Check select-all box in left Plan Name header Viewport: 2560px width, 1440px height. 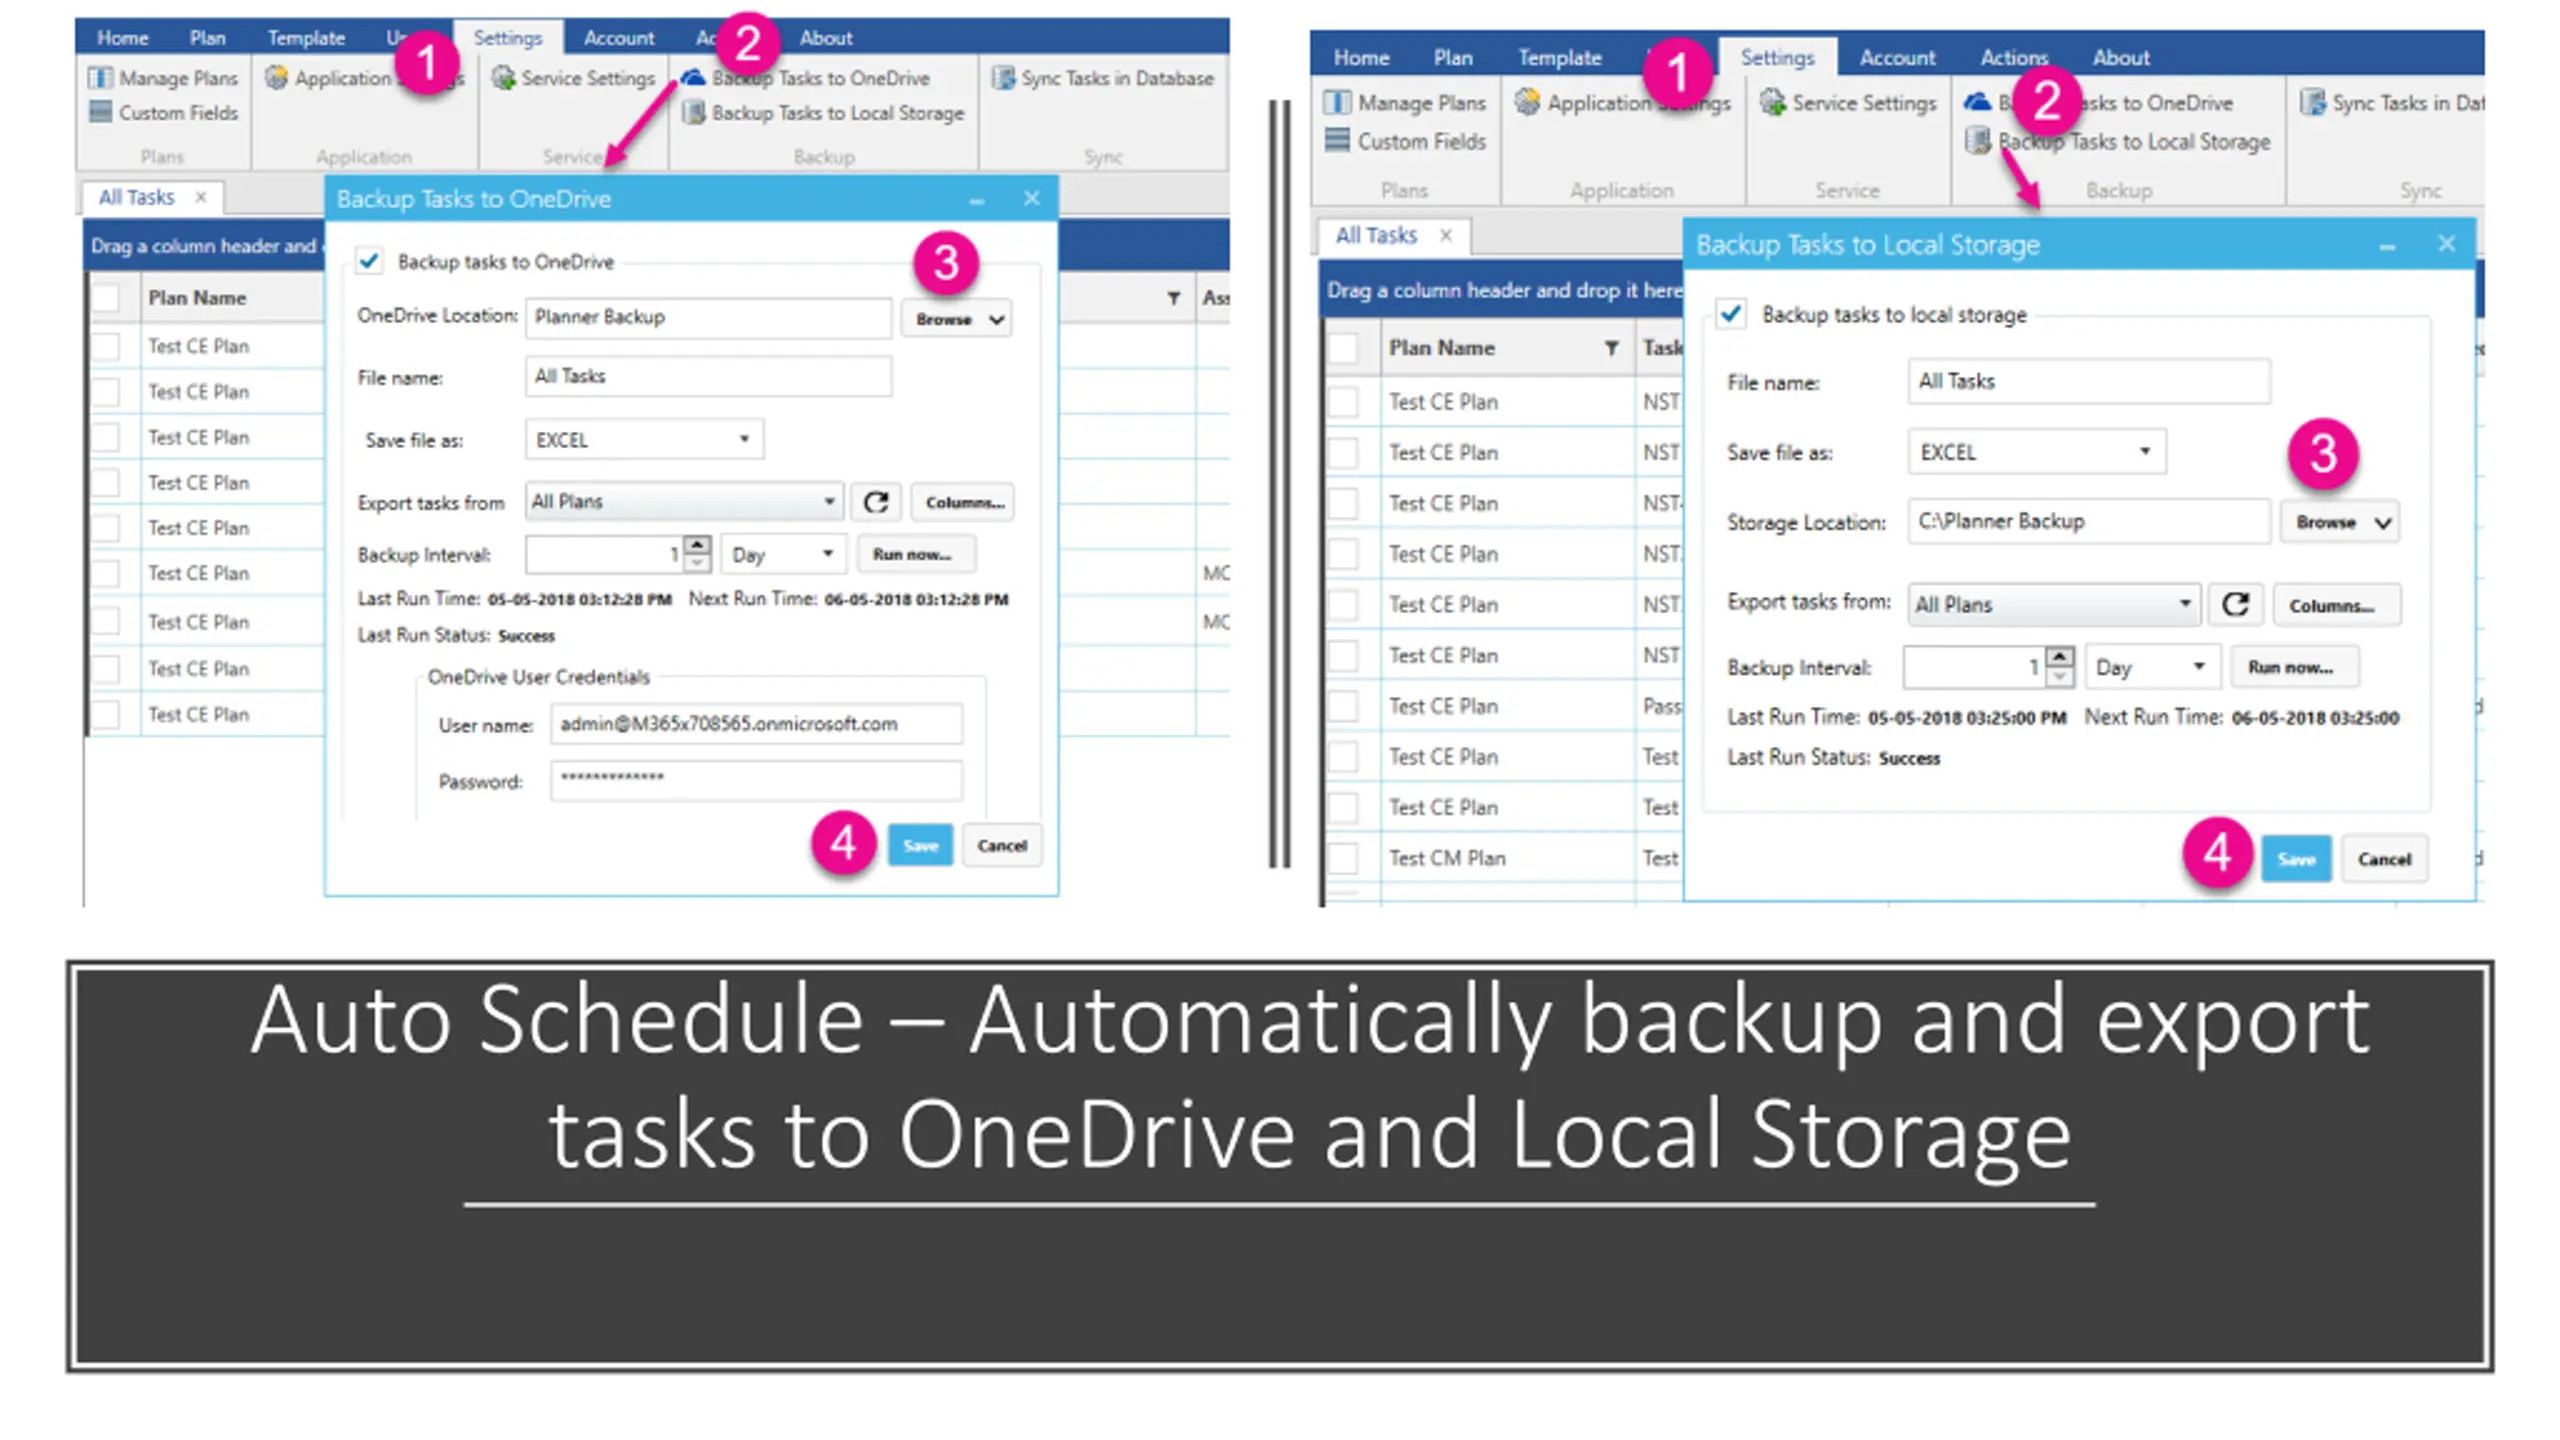coord(105,298)
